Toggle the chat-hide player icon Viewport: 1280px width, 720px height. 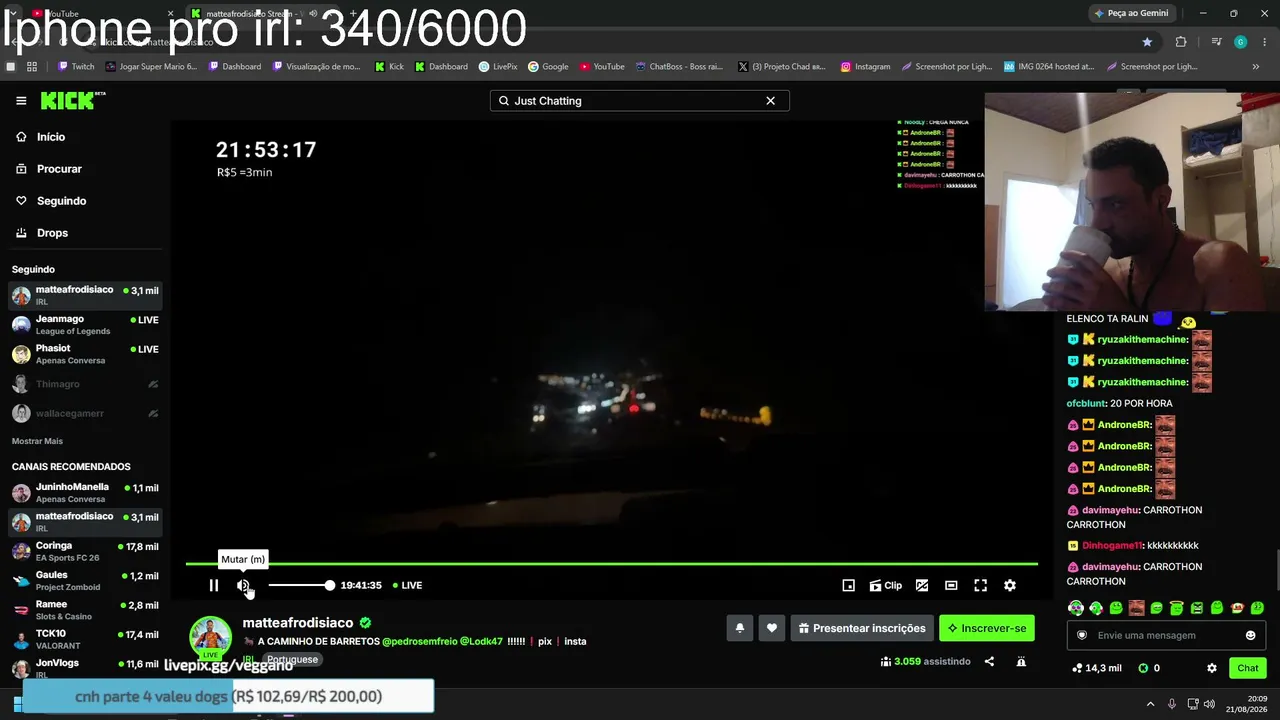922,585
